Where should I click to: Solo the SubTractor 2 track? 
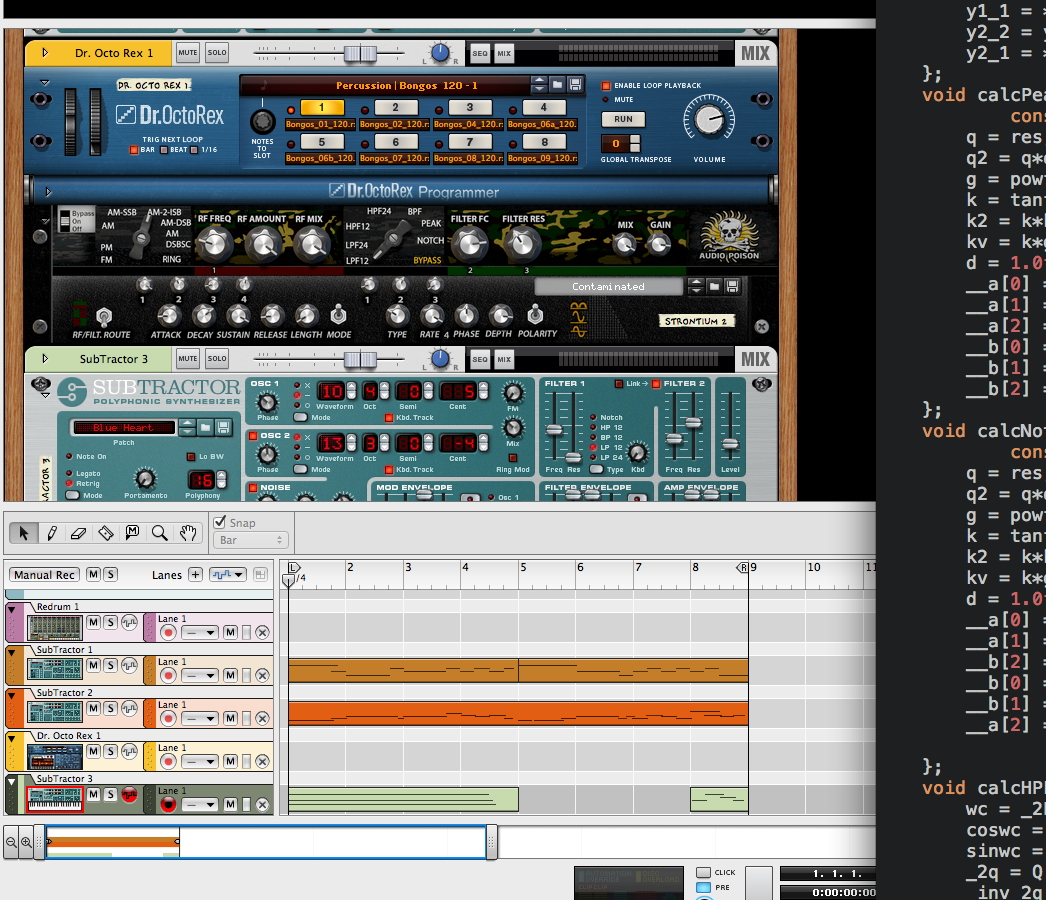[111, 708]
